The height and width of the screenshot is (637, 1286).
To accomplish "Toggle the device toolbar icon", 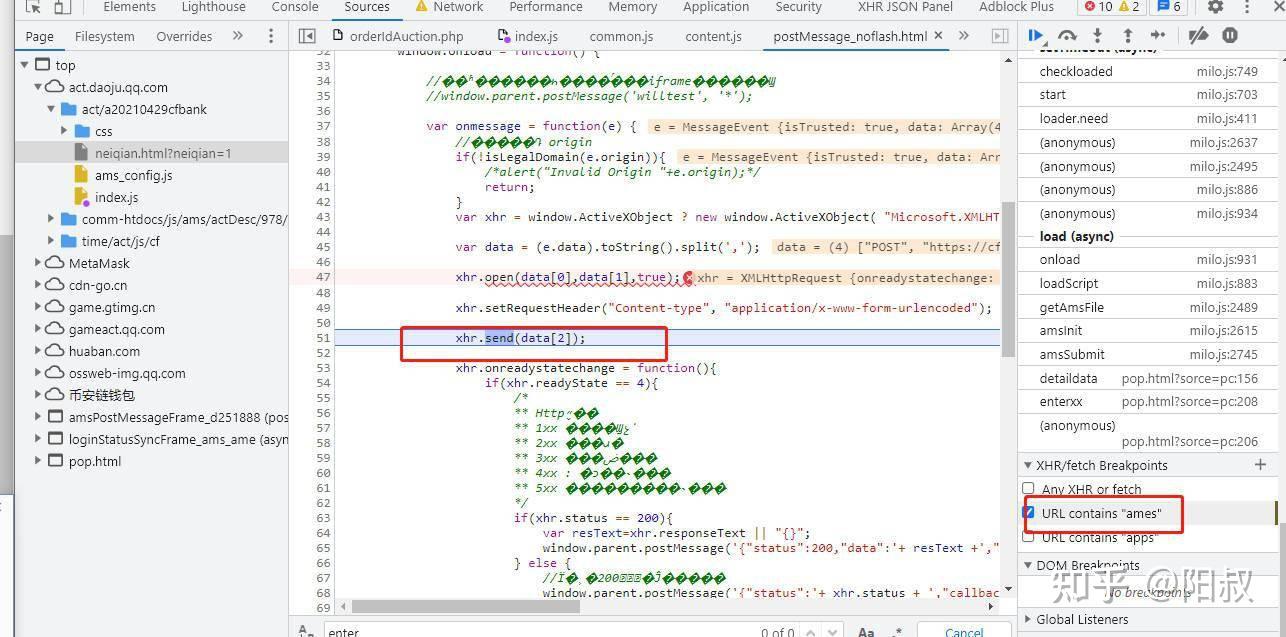I will pos(62,7).
